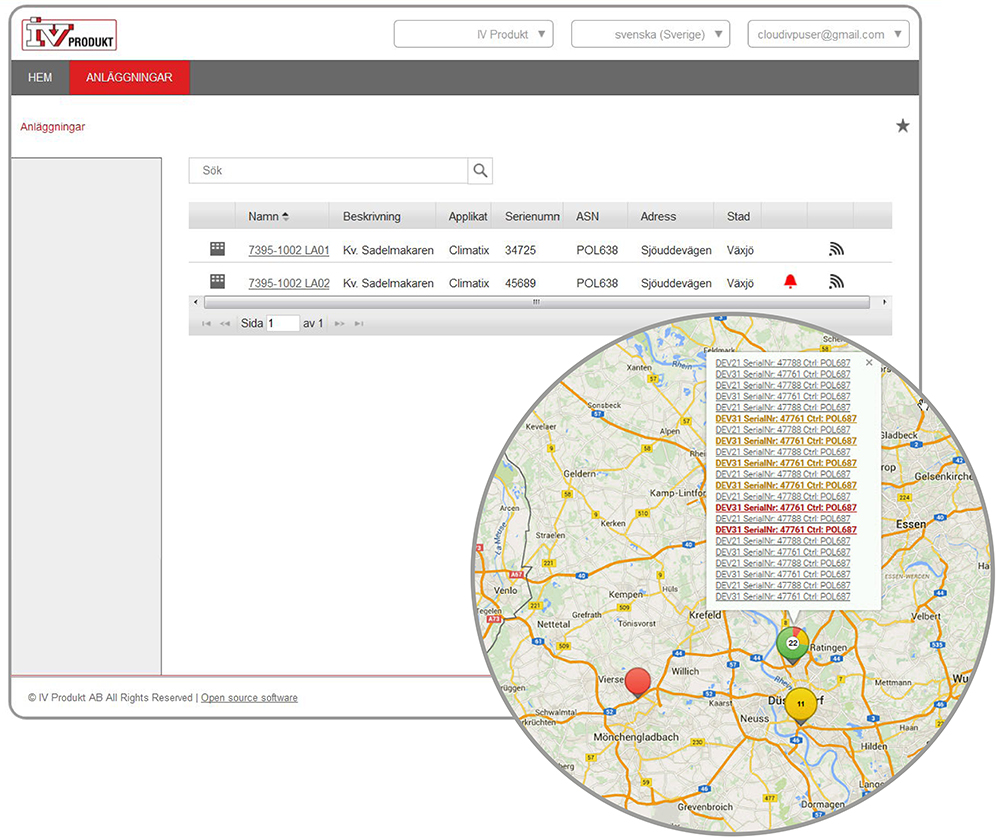Click the right arrow of horizontal scrollbar
The height and width of the screenshot is (840, 1000).
click(885, 302)
